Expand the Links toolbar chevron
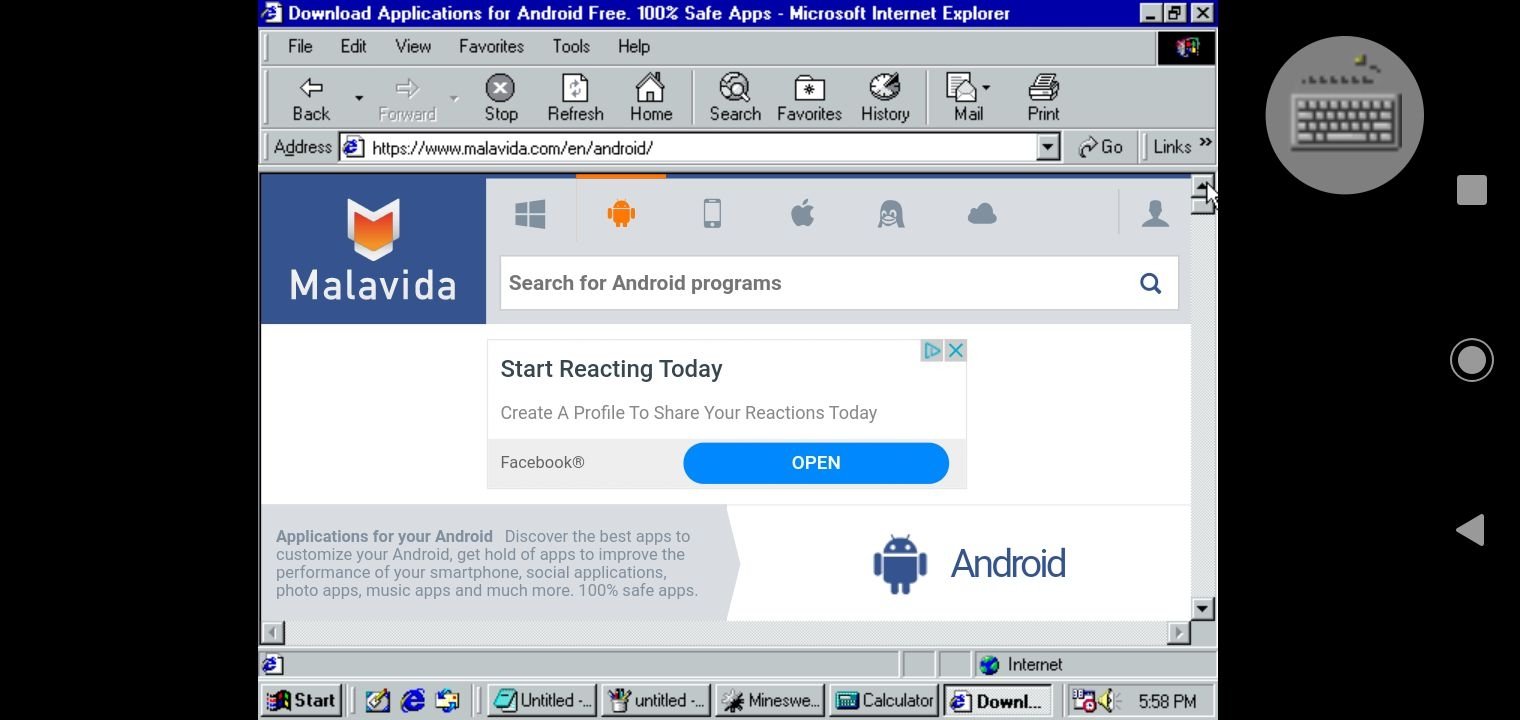 point(1205,144)
